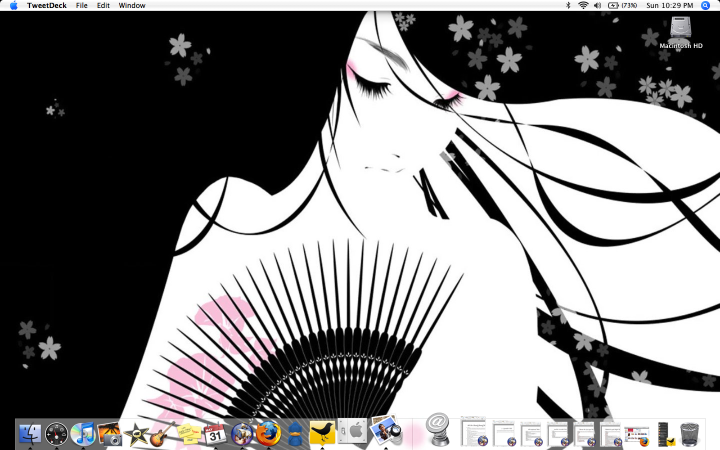Open Stickies yellow notes icon
Viewport: 720px width, 450px height.
pos(189,434)
